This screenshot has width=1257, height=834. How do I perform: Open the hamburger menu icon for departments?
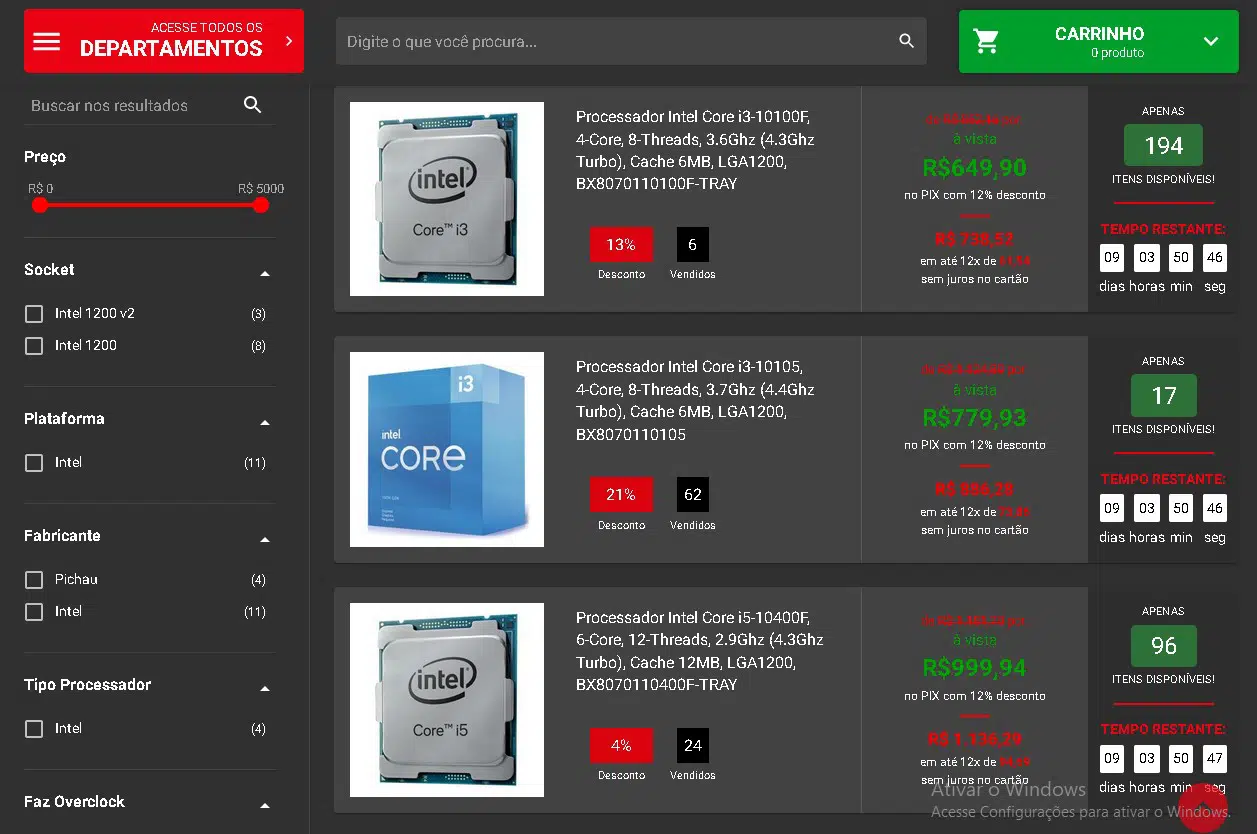[47, 41]
